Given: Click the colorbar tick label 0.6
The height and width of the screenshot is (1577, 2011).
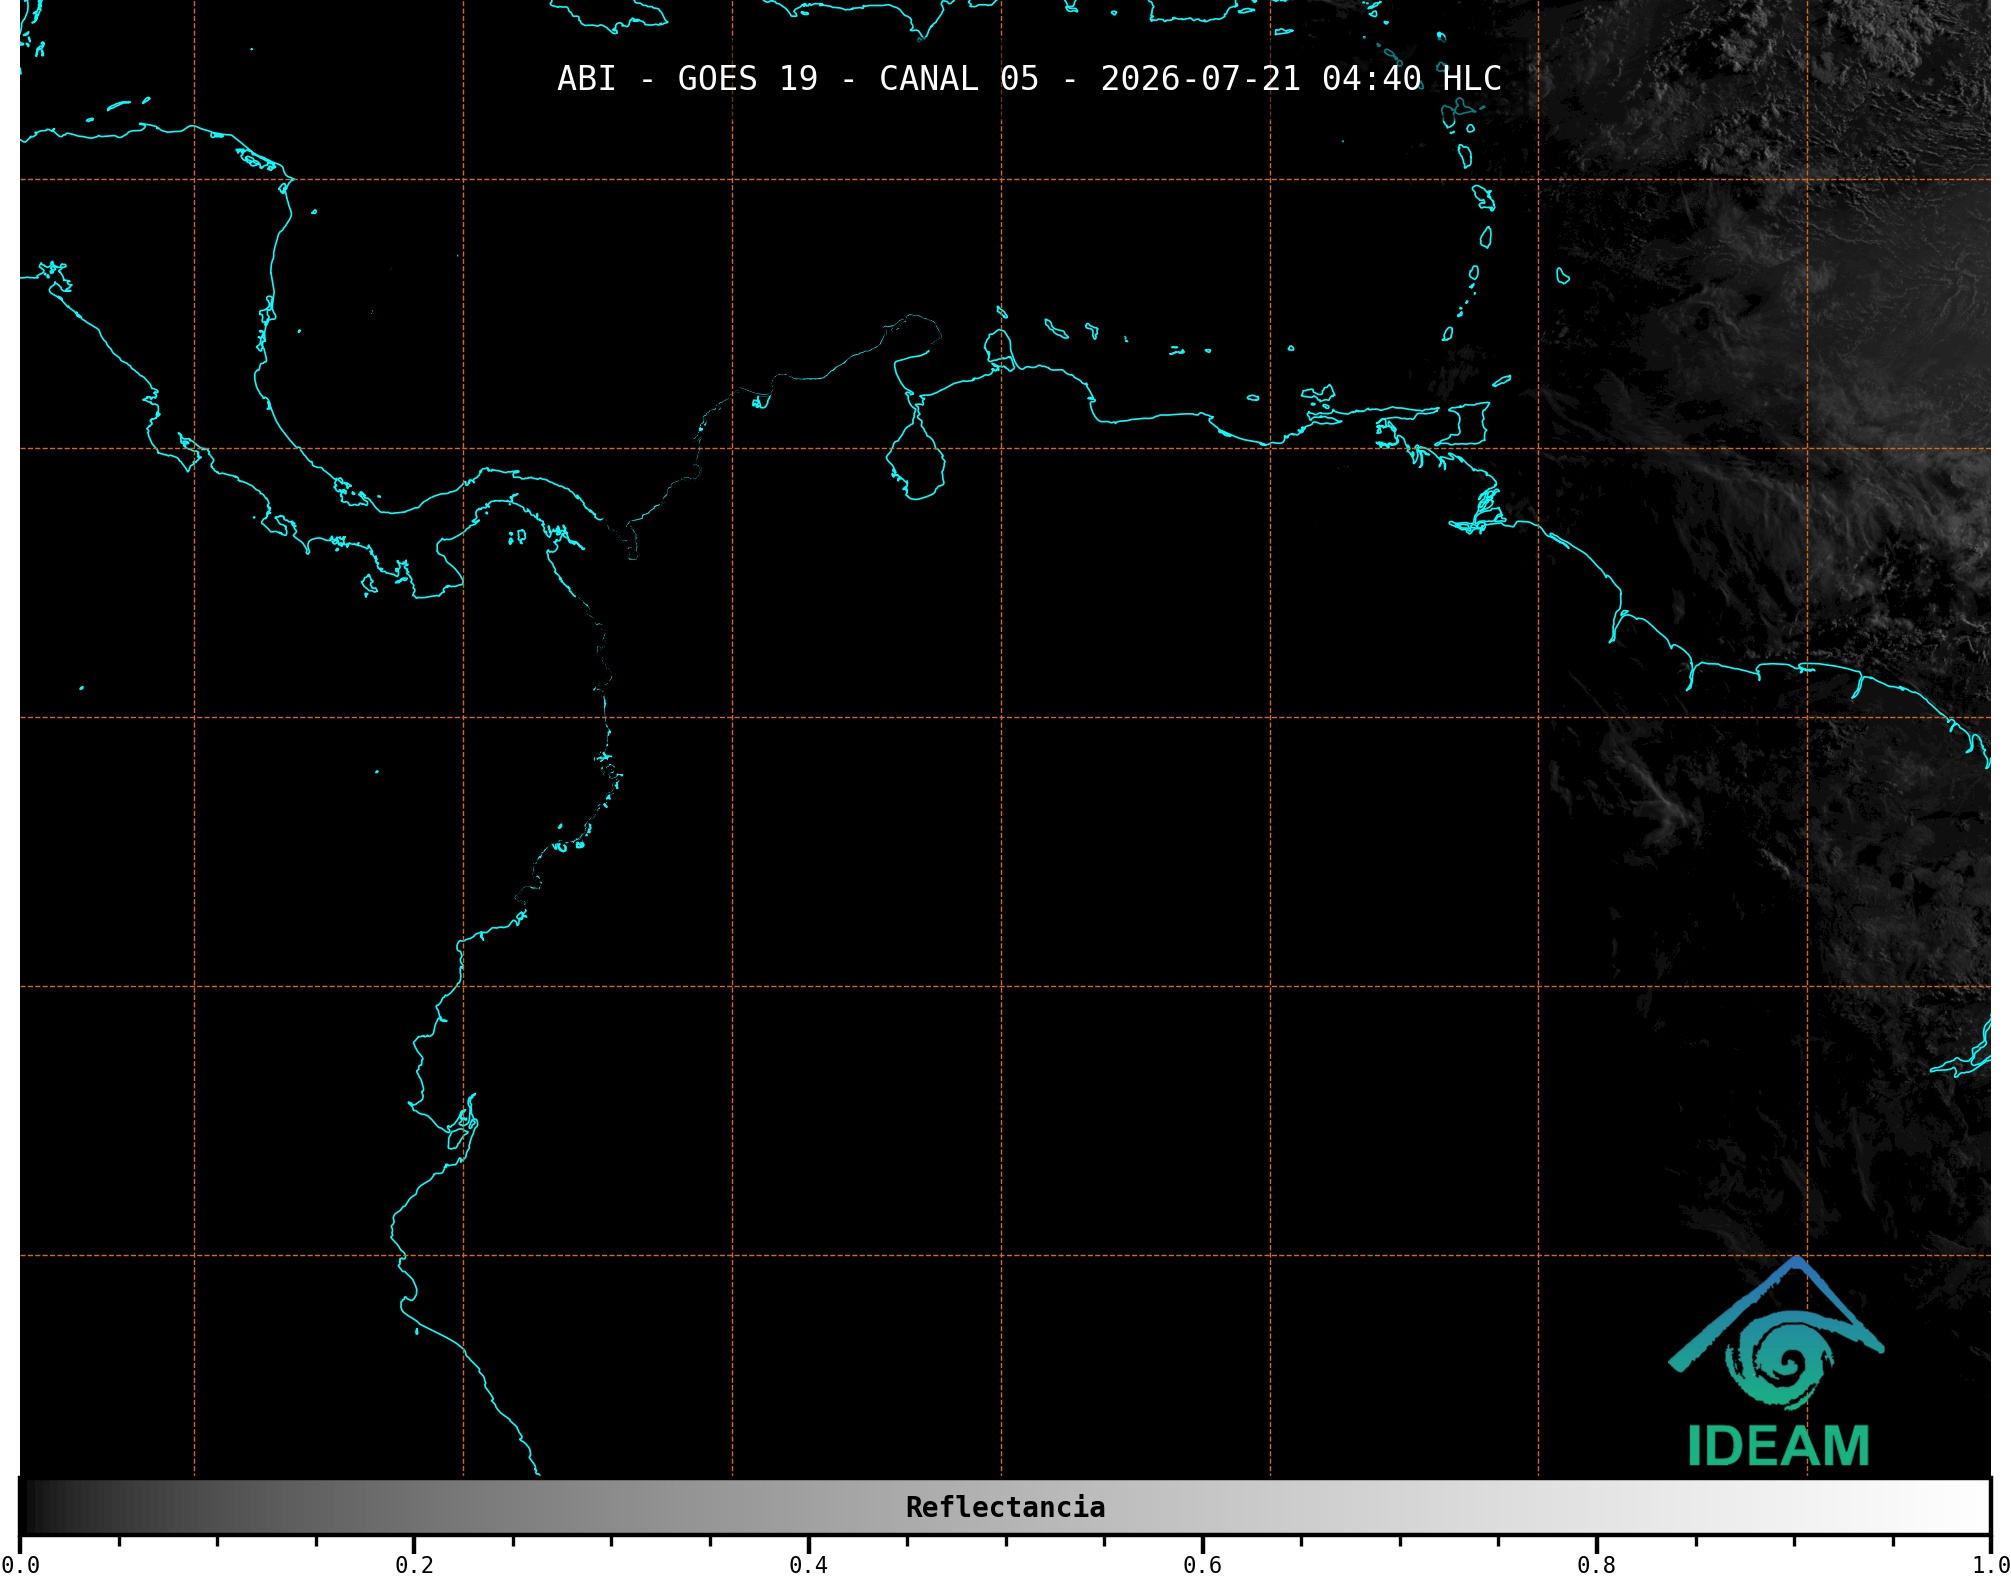Looking at the screenshot, I should pyautogui.click(x=1202, y=1565).
